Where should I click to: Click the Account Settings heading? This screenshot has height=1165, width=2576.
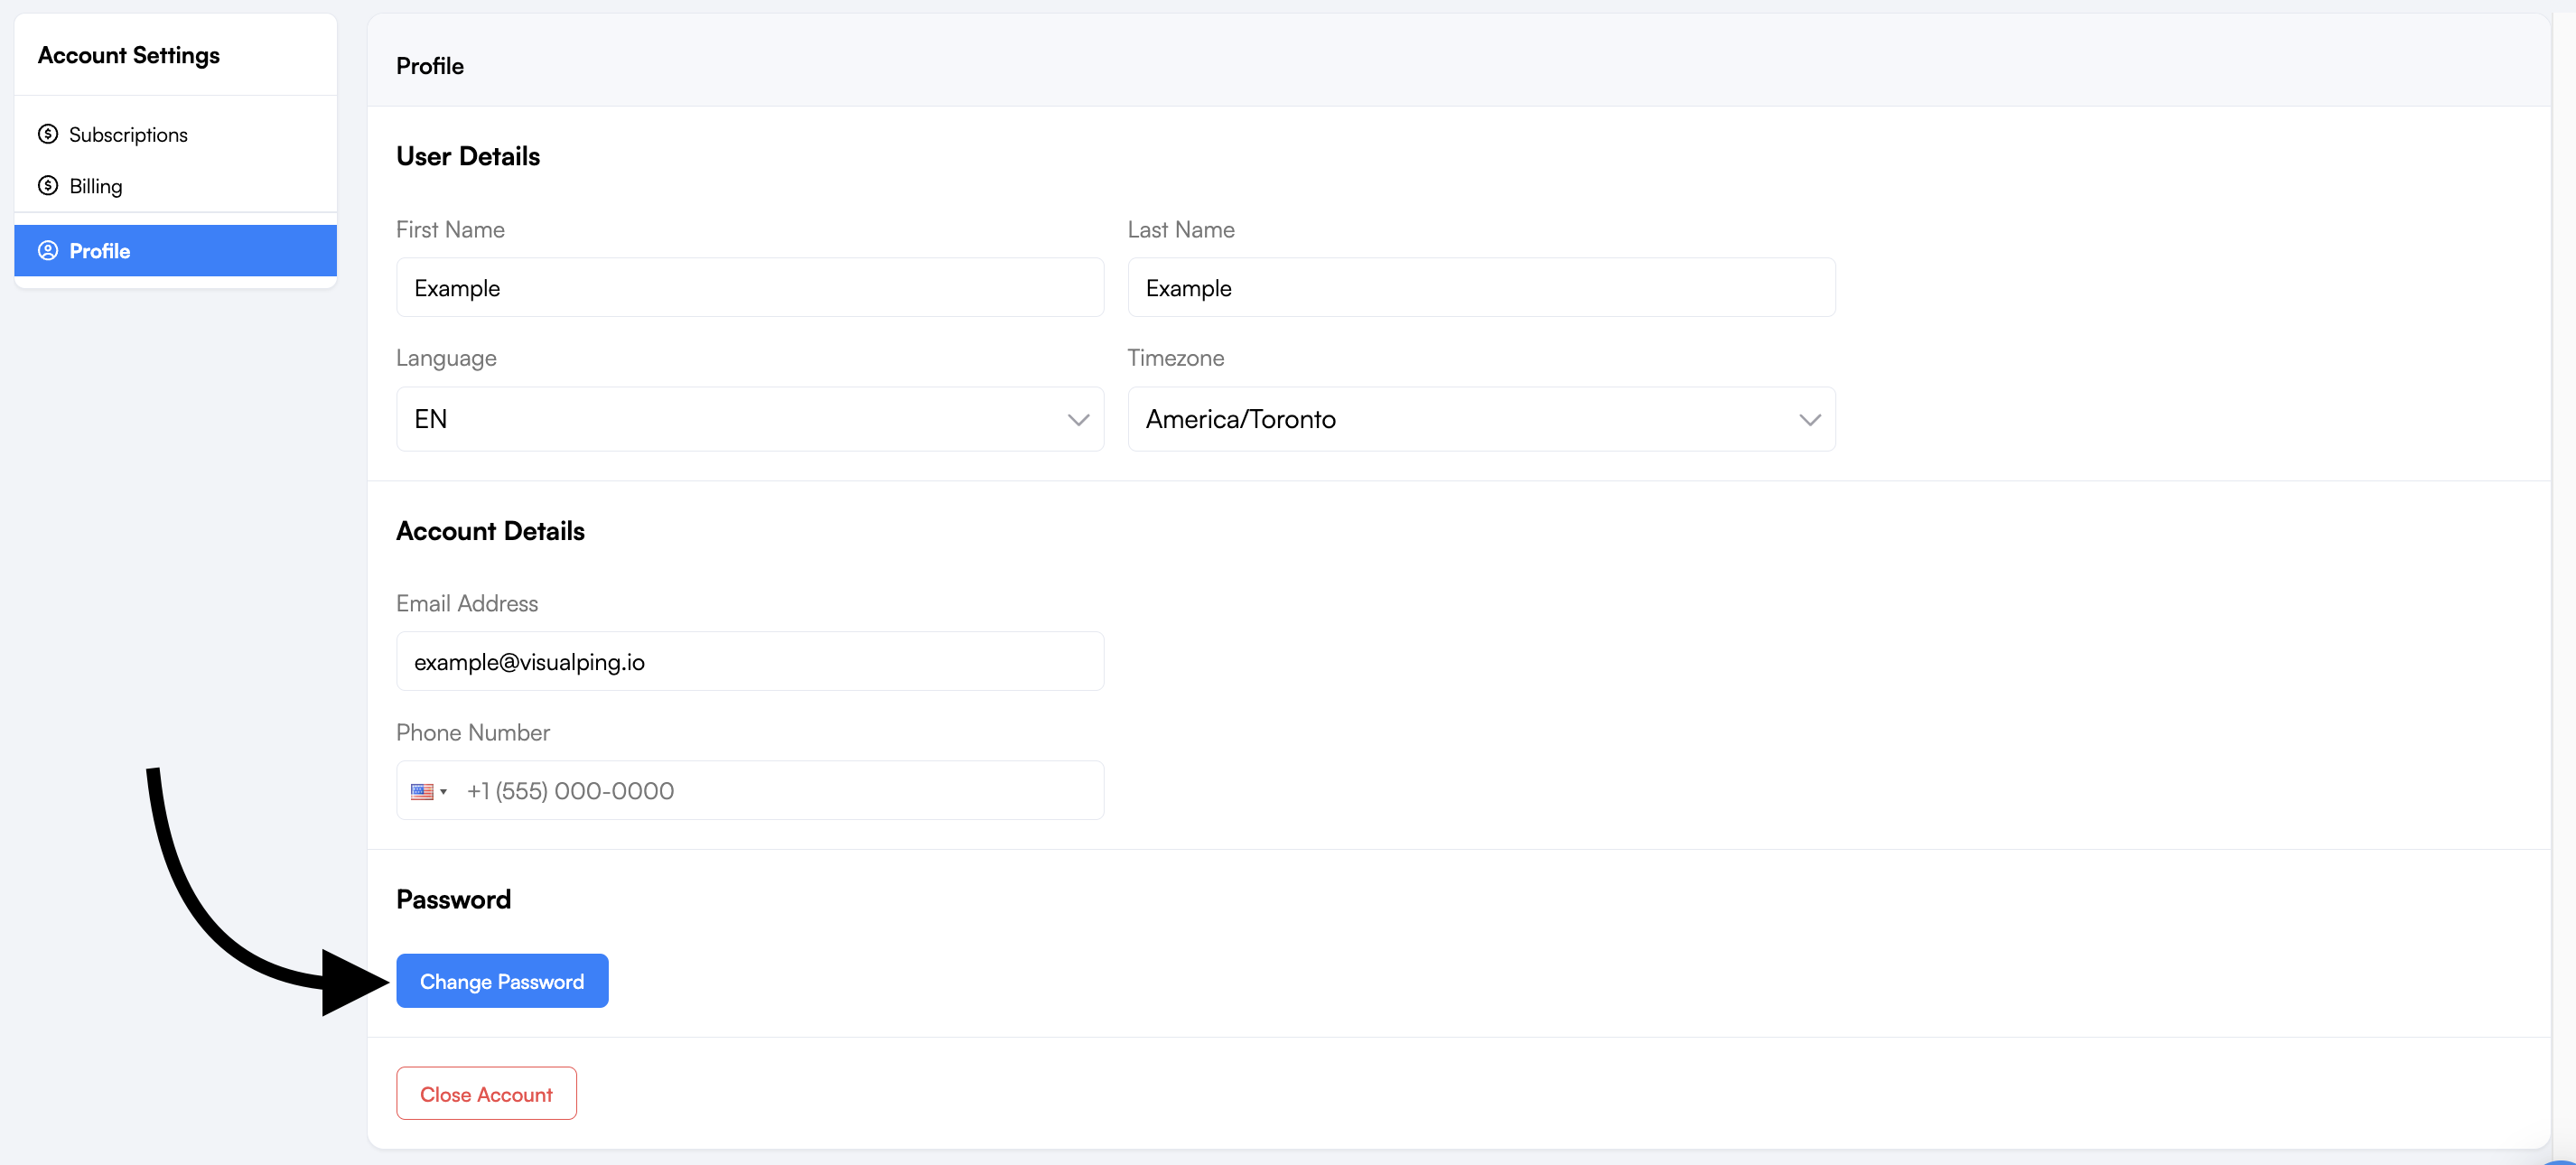(129, 55)
